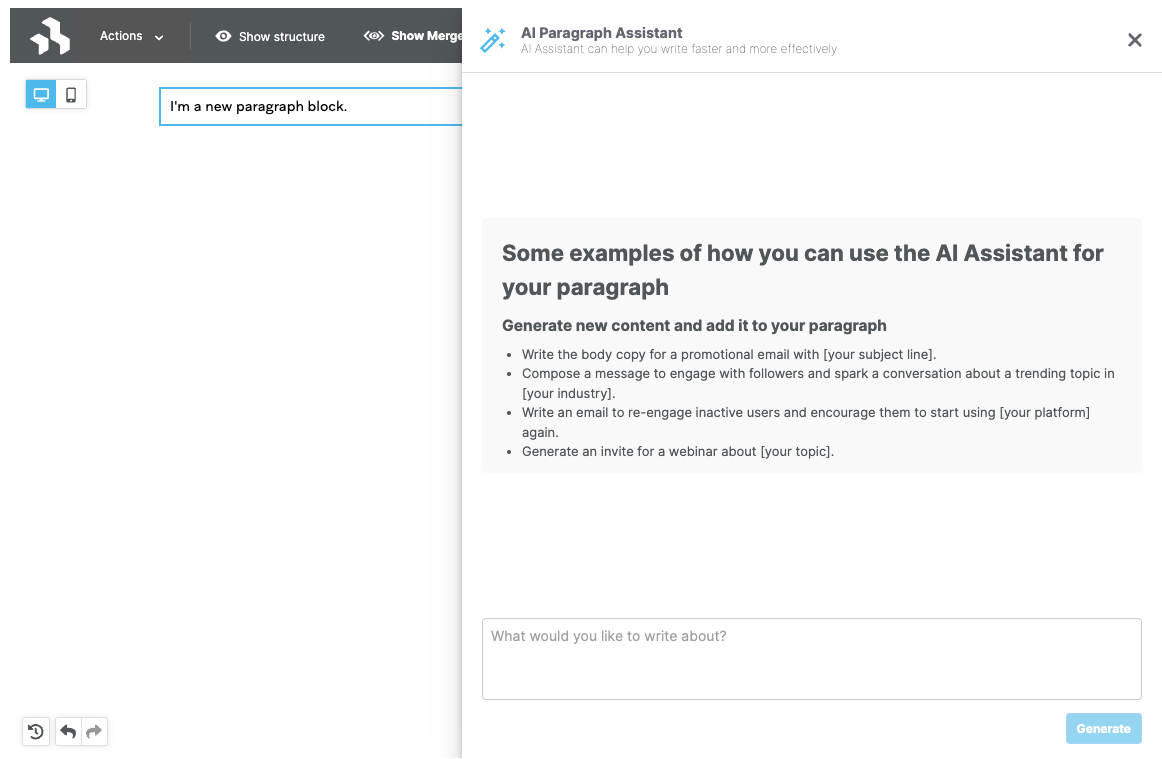Image resolution: width=1162 pixels, height=759 pixels.
Task: Click the Beefree logo icon
Action: (49, 36)
